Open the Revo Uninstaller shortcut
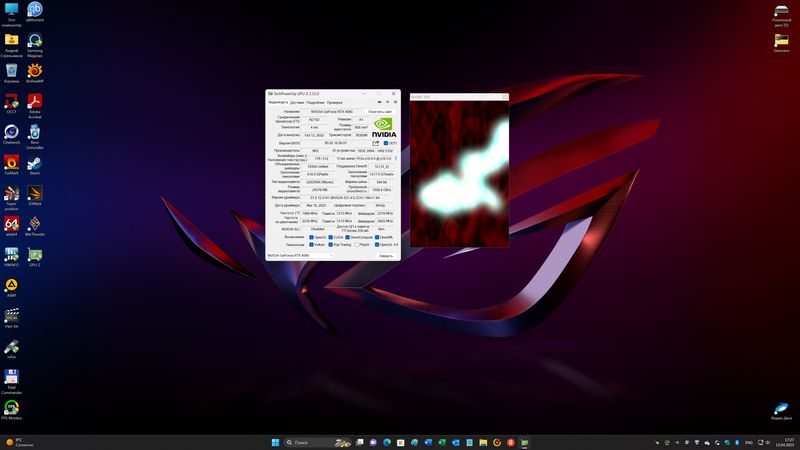 [35, 137]
